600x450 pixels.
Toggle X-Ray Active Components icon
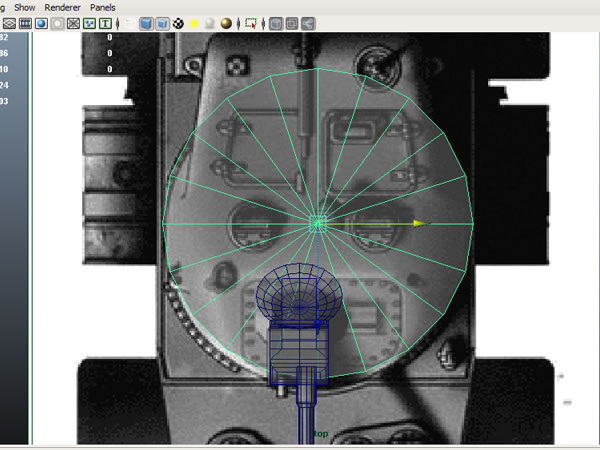pos(292,24)
